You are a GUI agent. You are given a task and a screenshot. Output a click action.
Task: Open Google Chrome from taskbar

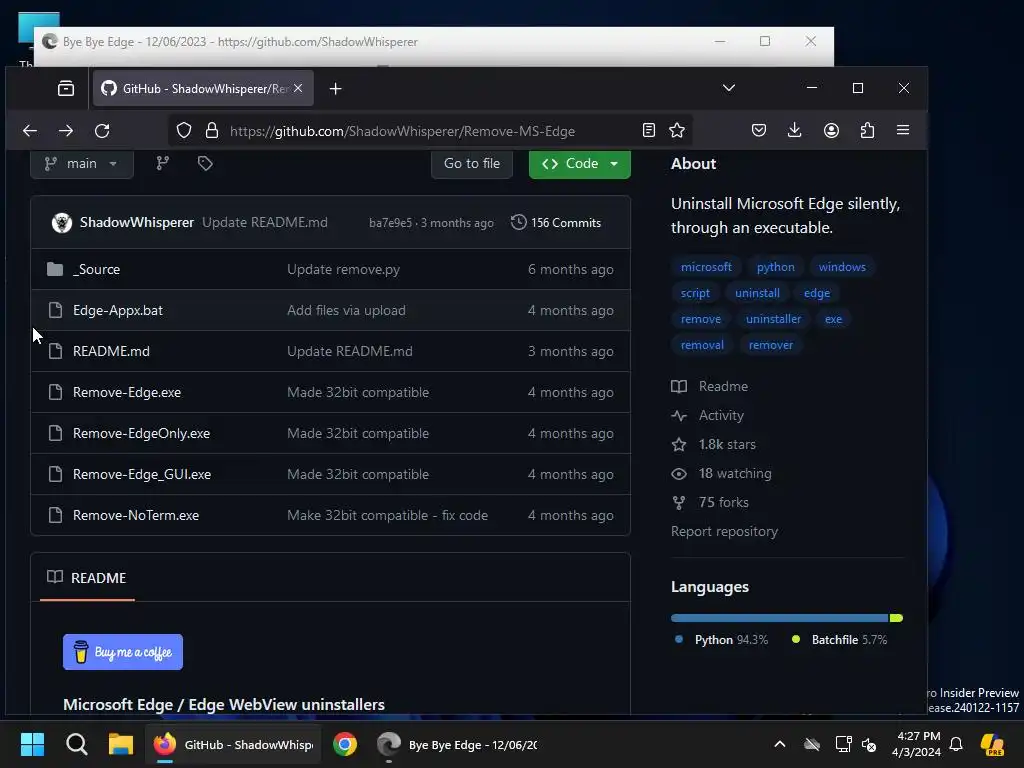[x=345, y=744]
